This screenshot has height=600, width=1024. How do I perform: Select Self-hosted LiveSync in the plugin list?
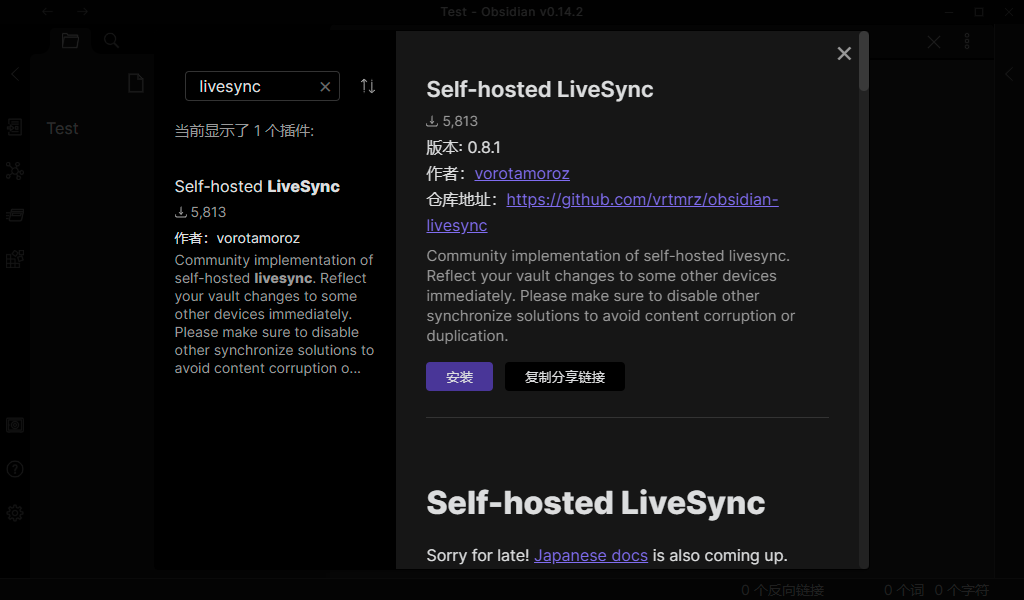pos(274,276)
